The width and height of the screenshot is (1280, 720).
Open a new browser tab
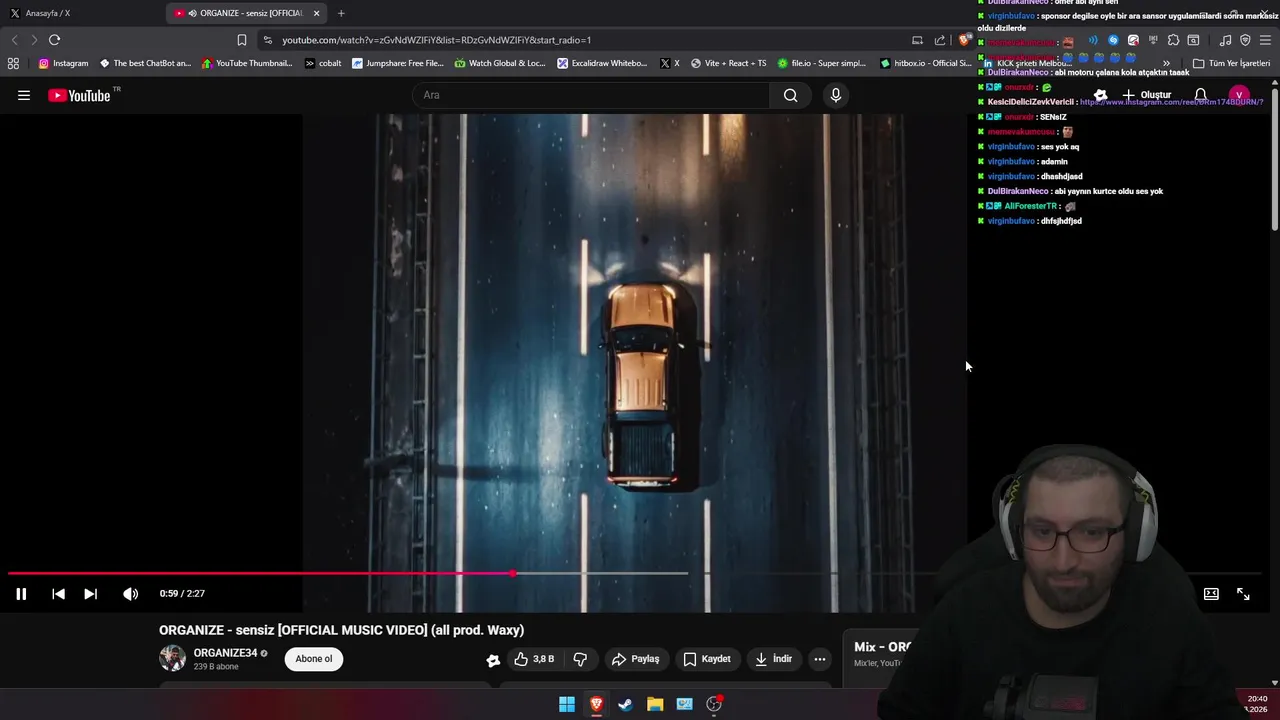(x=341, y=13)
